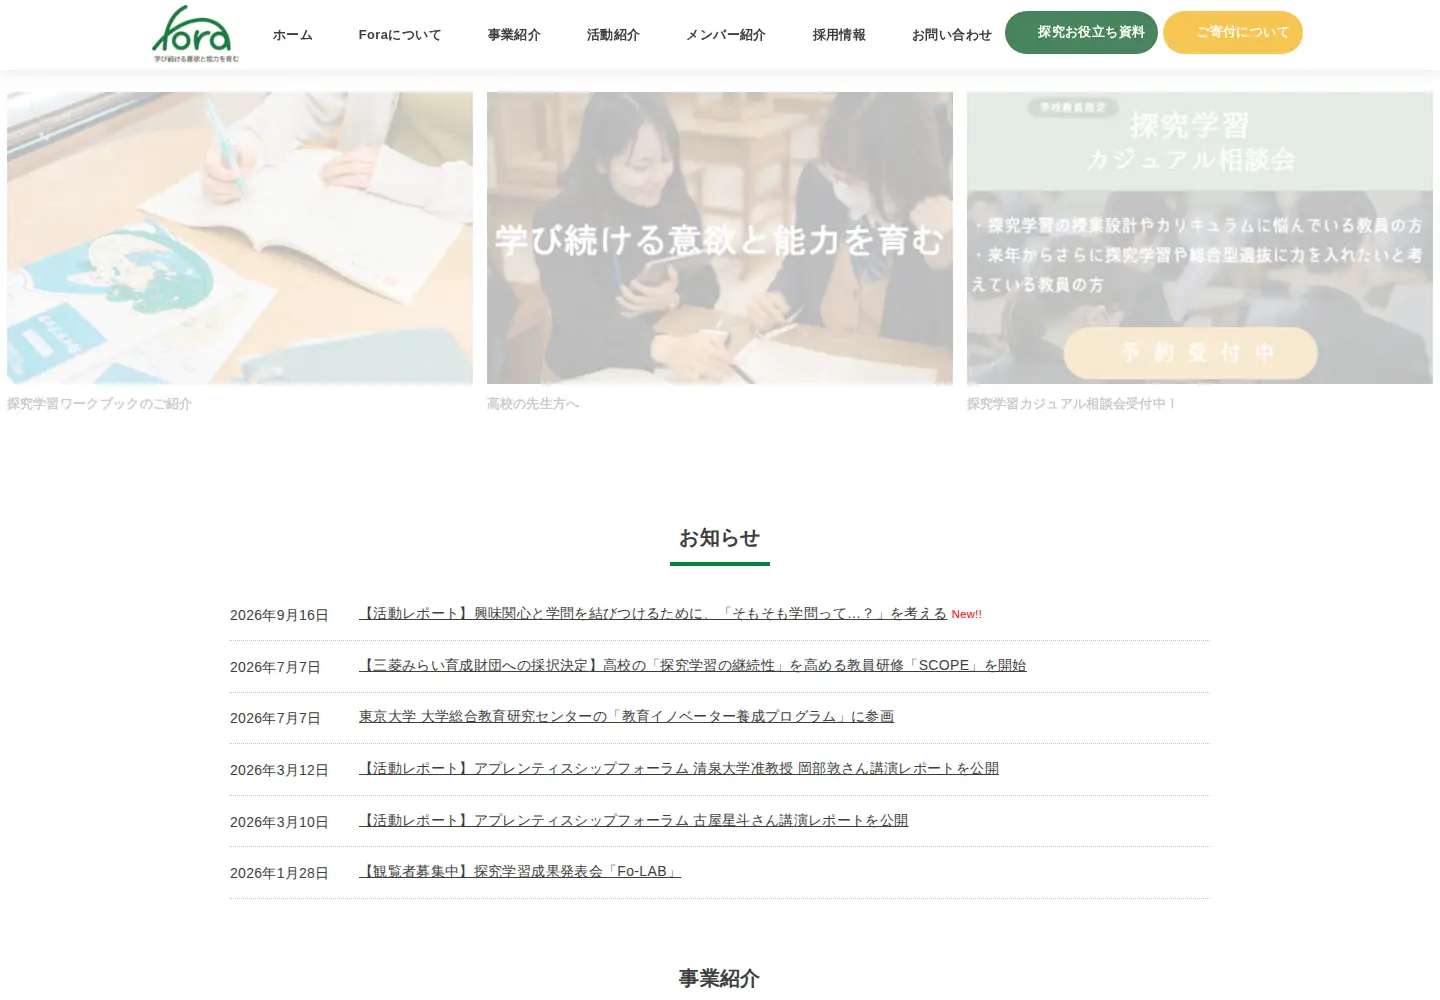Click caption 探究学習ワークブックのご紹介

click(99, 404)
